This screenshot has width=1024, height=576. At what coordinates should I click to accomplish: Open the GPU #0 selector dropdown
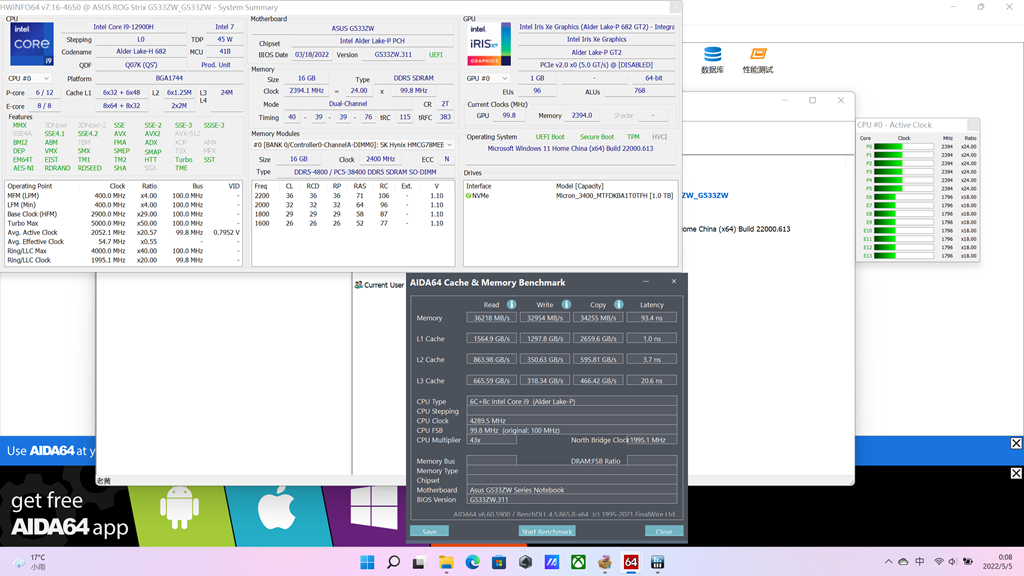coord(487,78)
